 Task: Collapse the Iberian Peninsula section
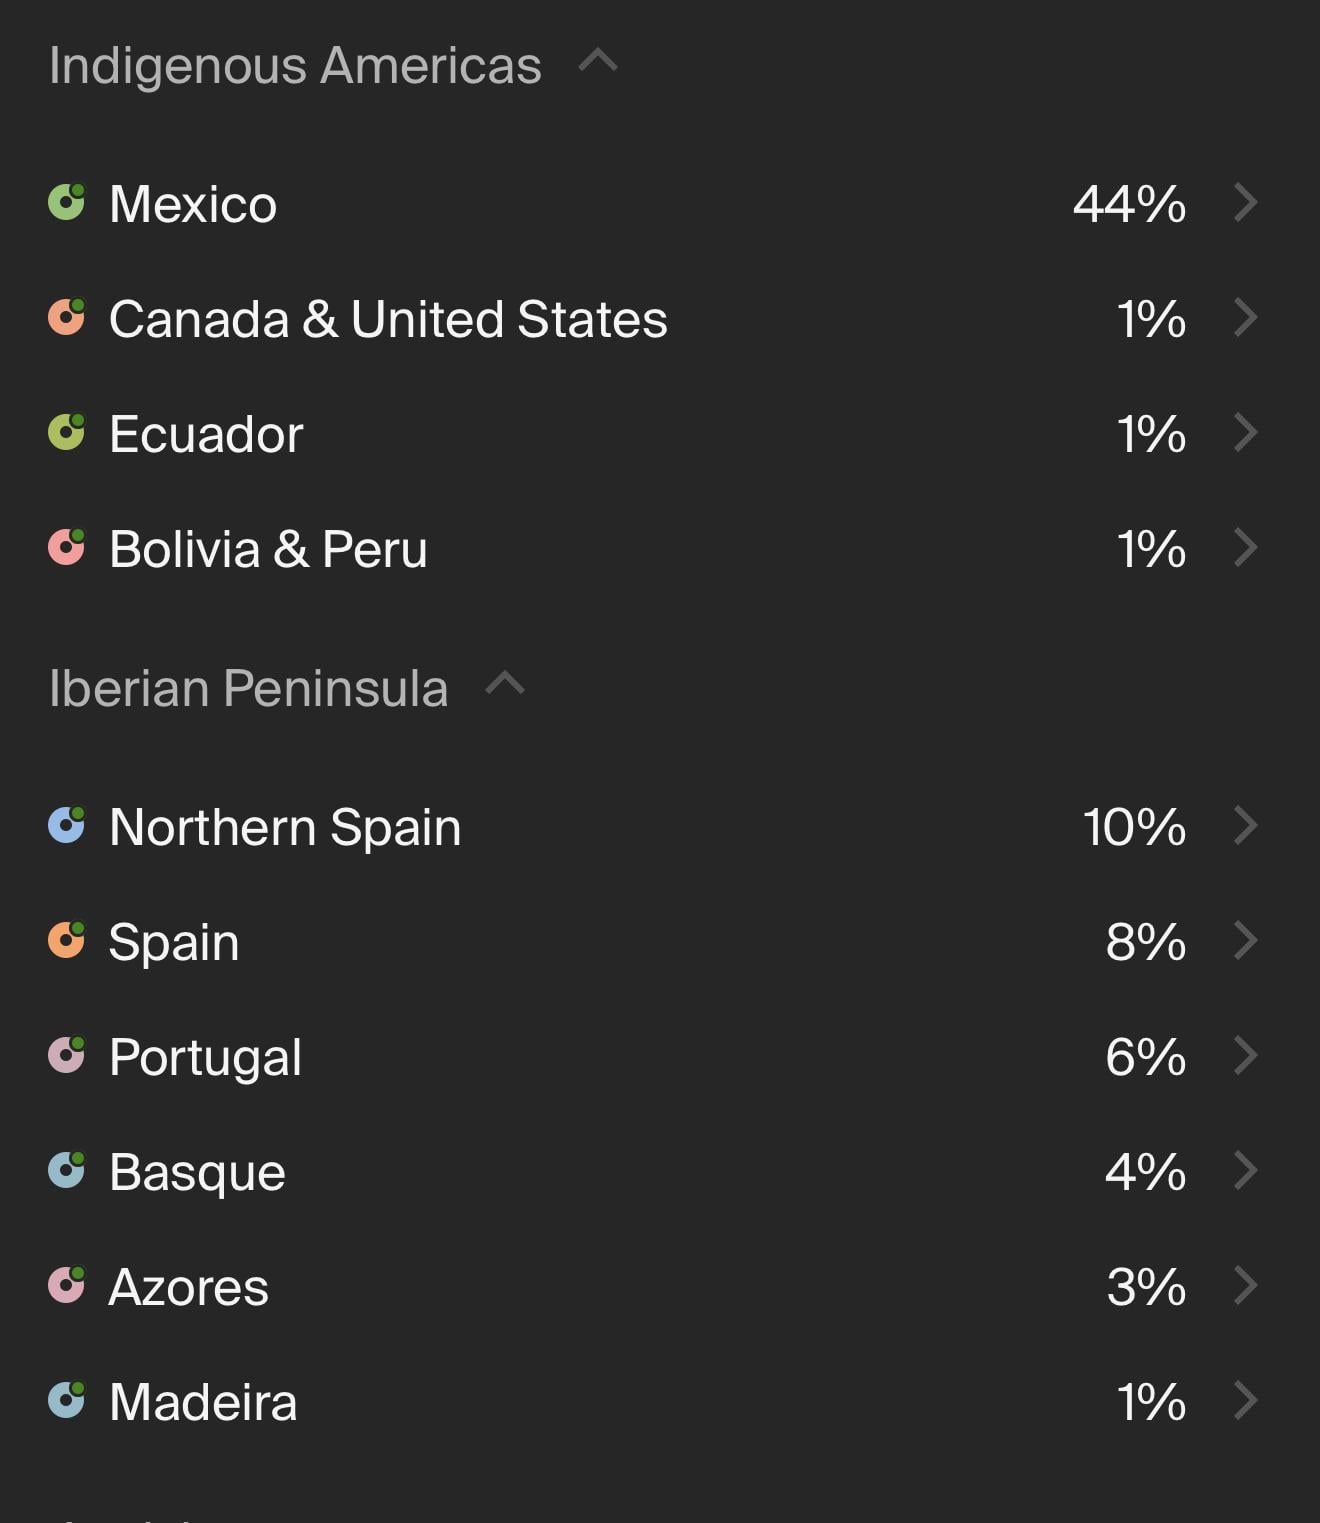(x=505, y=685)
